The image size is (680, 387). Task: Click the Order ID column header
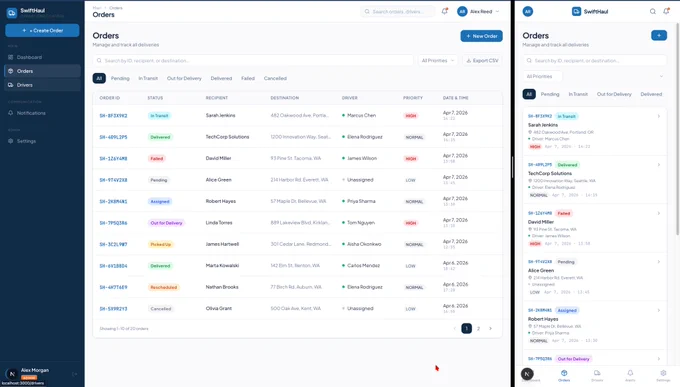point(110,98)
